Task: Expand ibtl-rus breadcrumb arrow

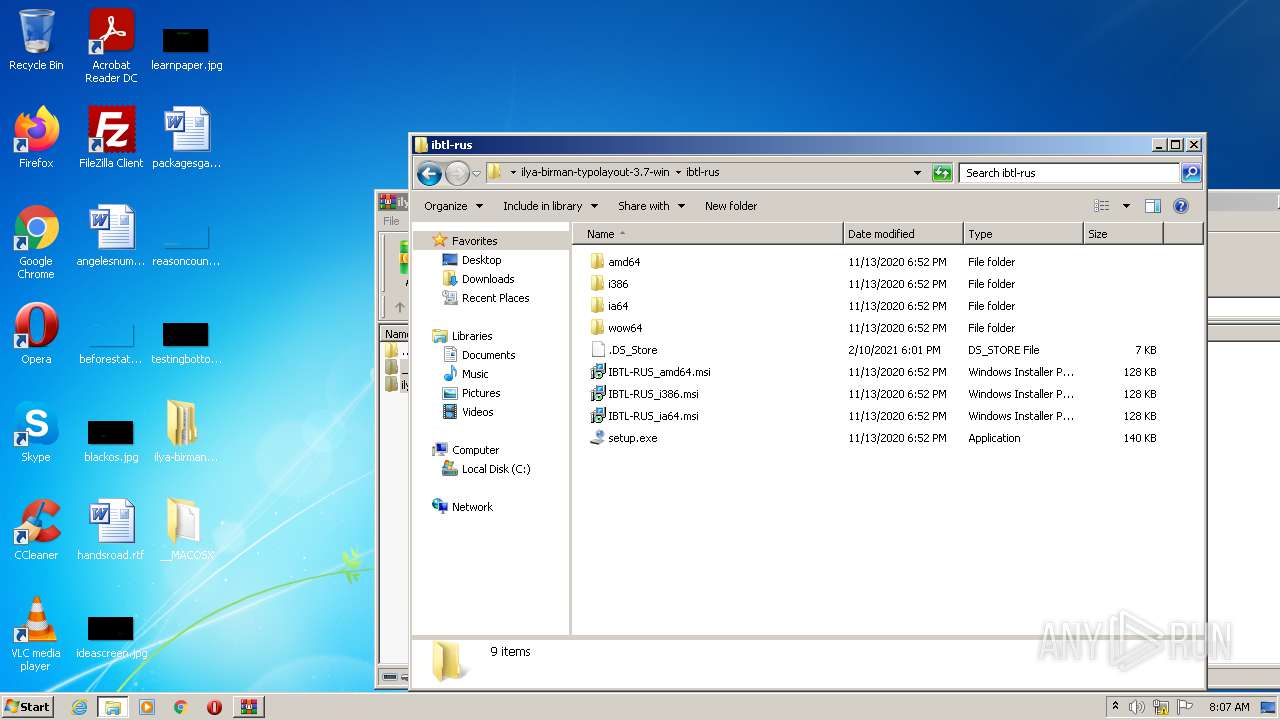Action: pyautogui.click(x=677, y=172)
